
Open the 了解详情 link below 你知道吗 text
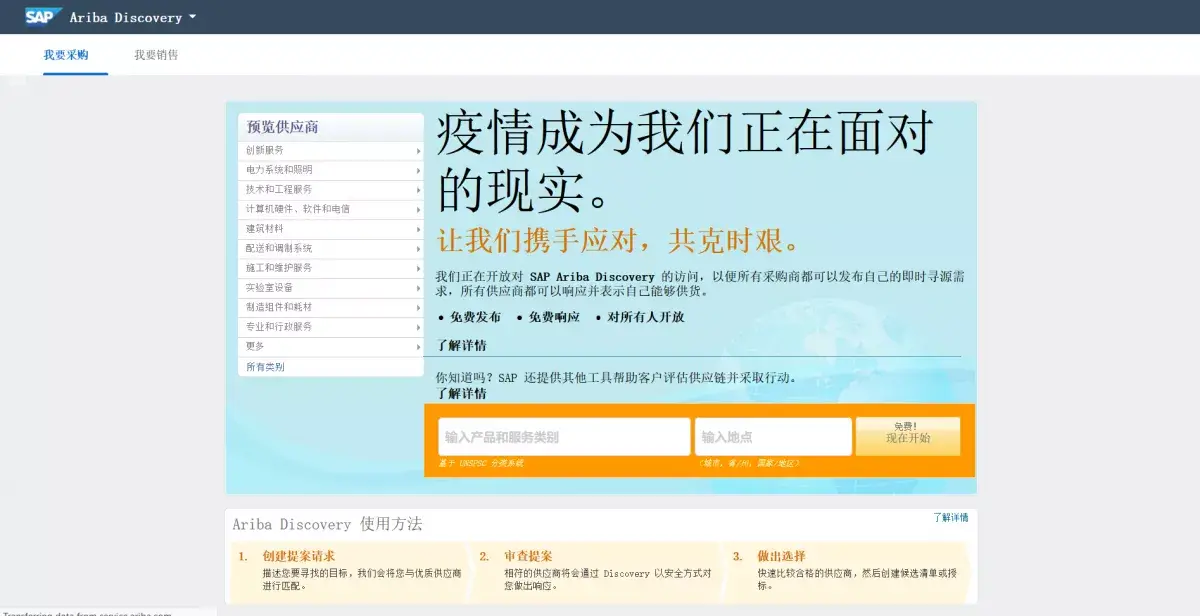(x=462, y=394)
